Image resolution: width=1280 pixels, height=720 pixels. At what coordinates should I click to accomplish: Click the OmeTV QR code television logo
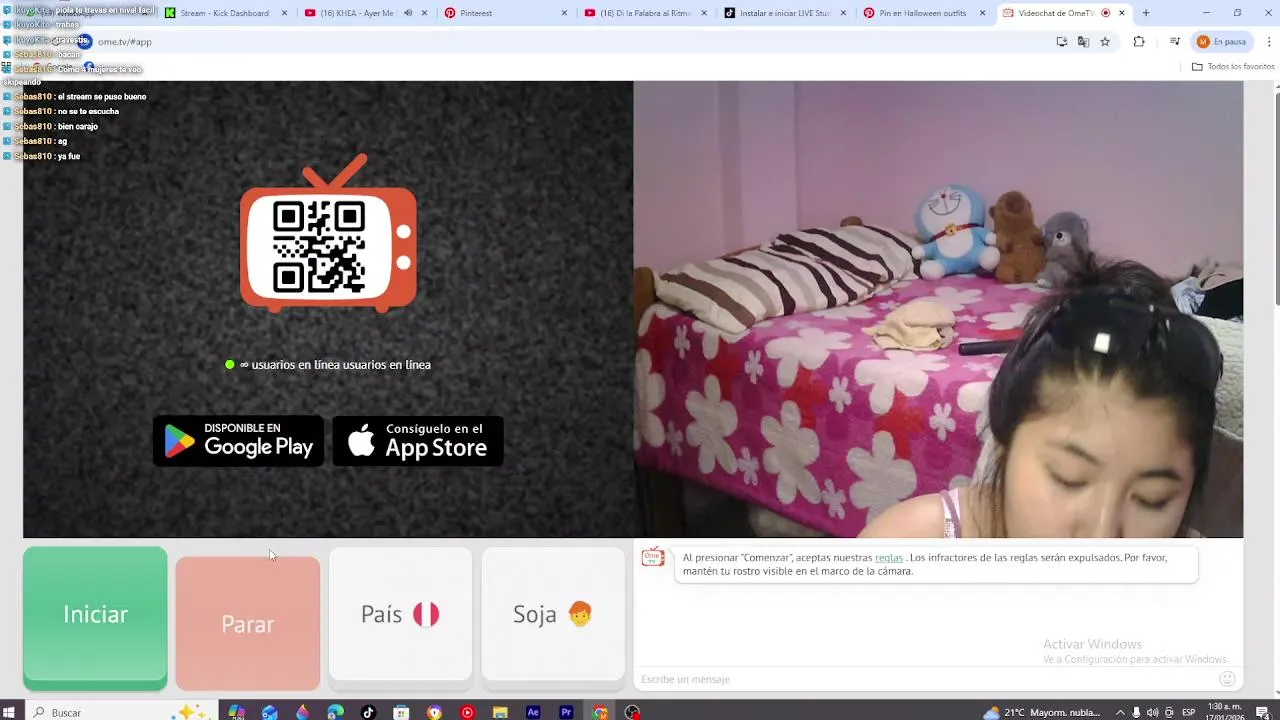pyautogui.click(x=328, y=233)
